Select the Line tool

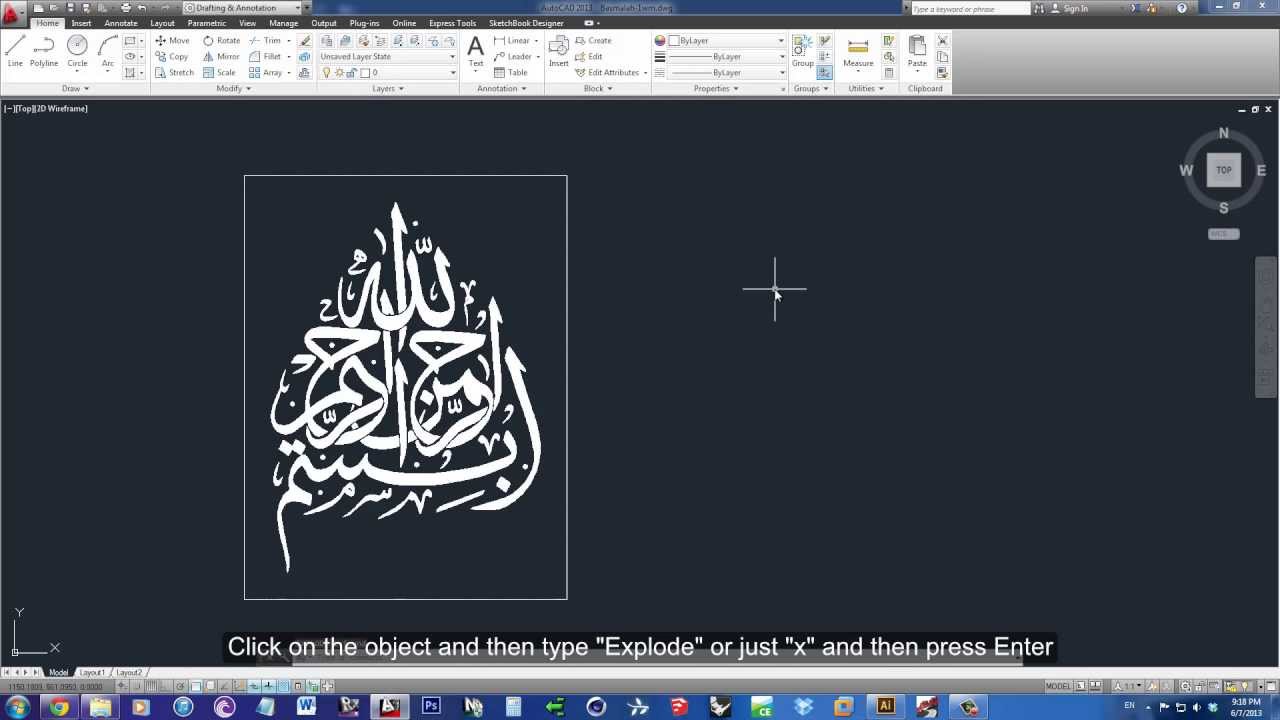[x=15, y=51]
